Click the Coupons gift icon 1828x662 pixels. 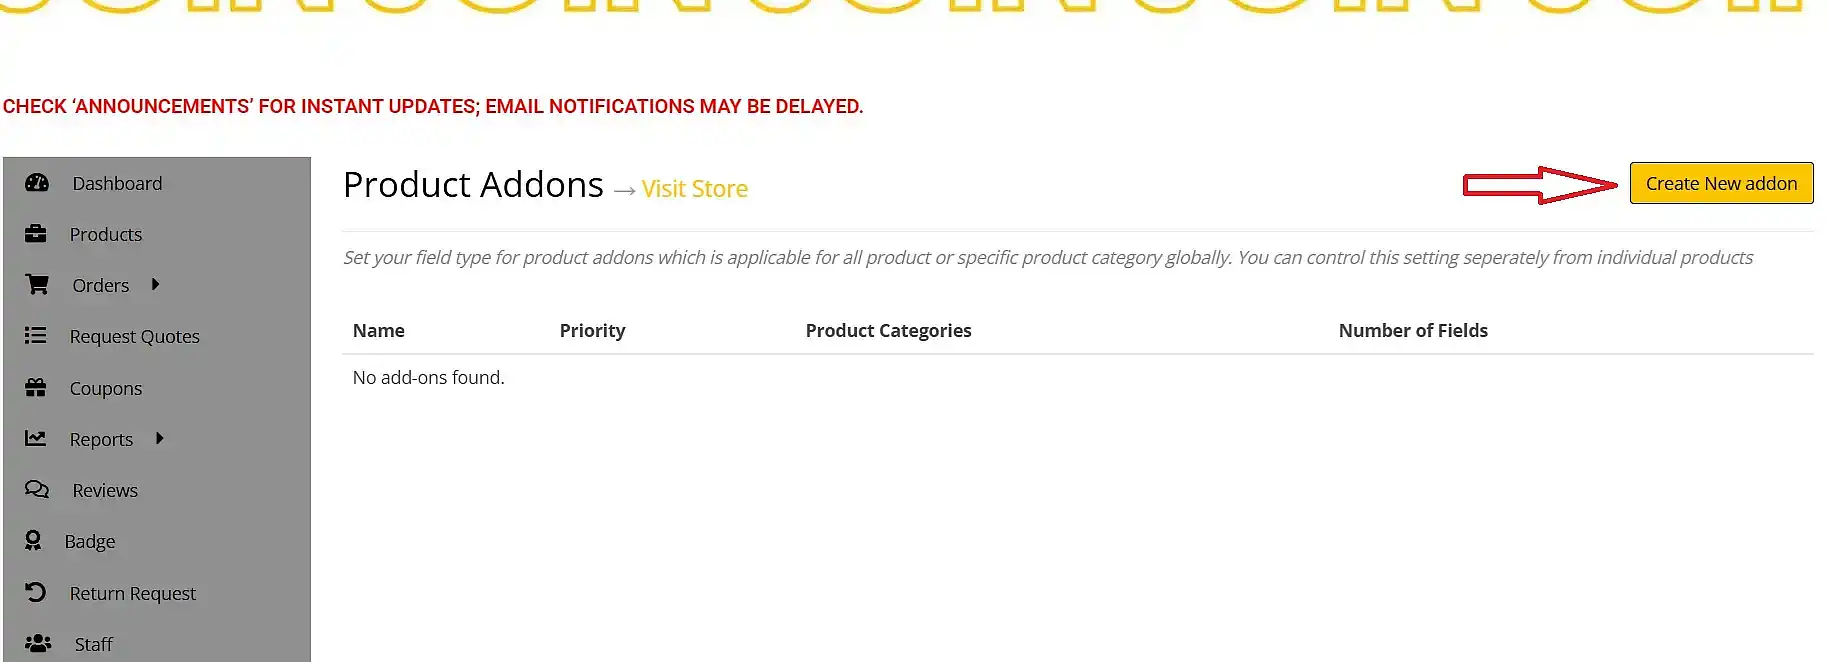[36, 388]
